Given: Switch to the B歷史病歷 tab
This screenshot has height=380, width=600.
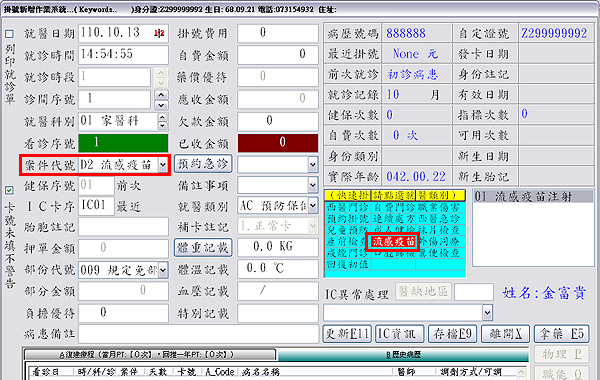Looking at the screenshot, I should pos(403,355).
